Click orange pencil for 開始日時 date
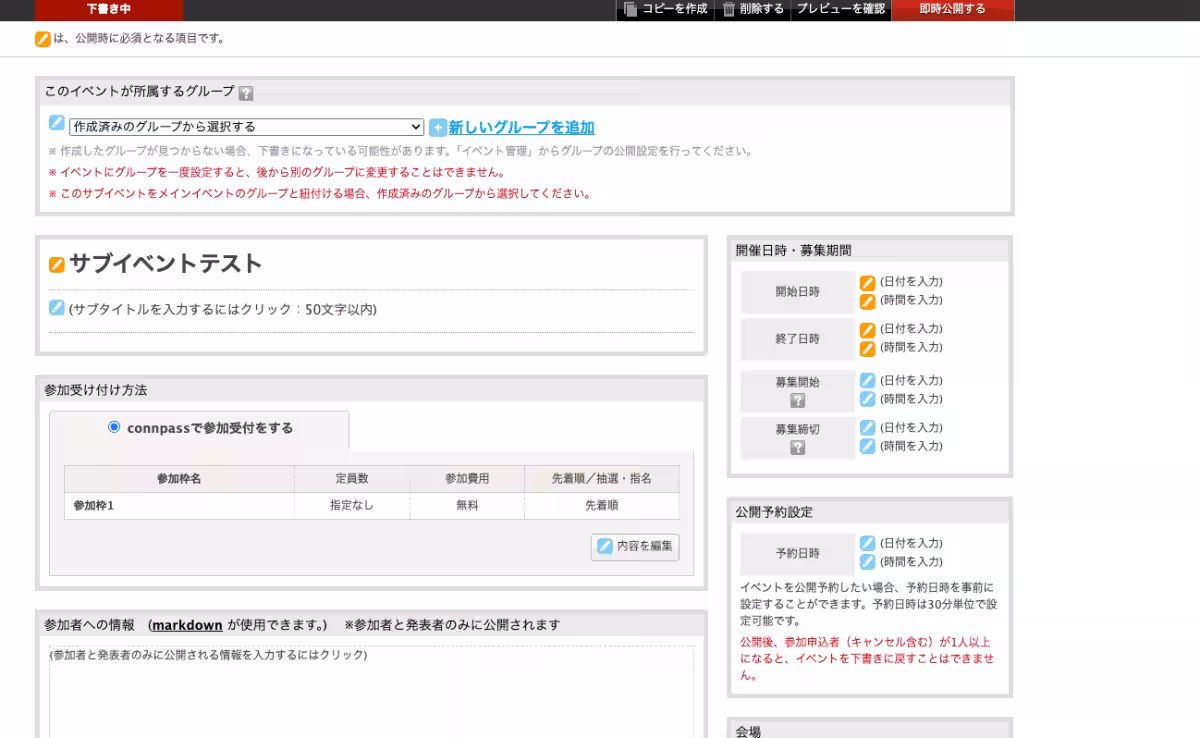 [868, 283]
